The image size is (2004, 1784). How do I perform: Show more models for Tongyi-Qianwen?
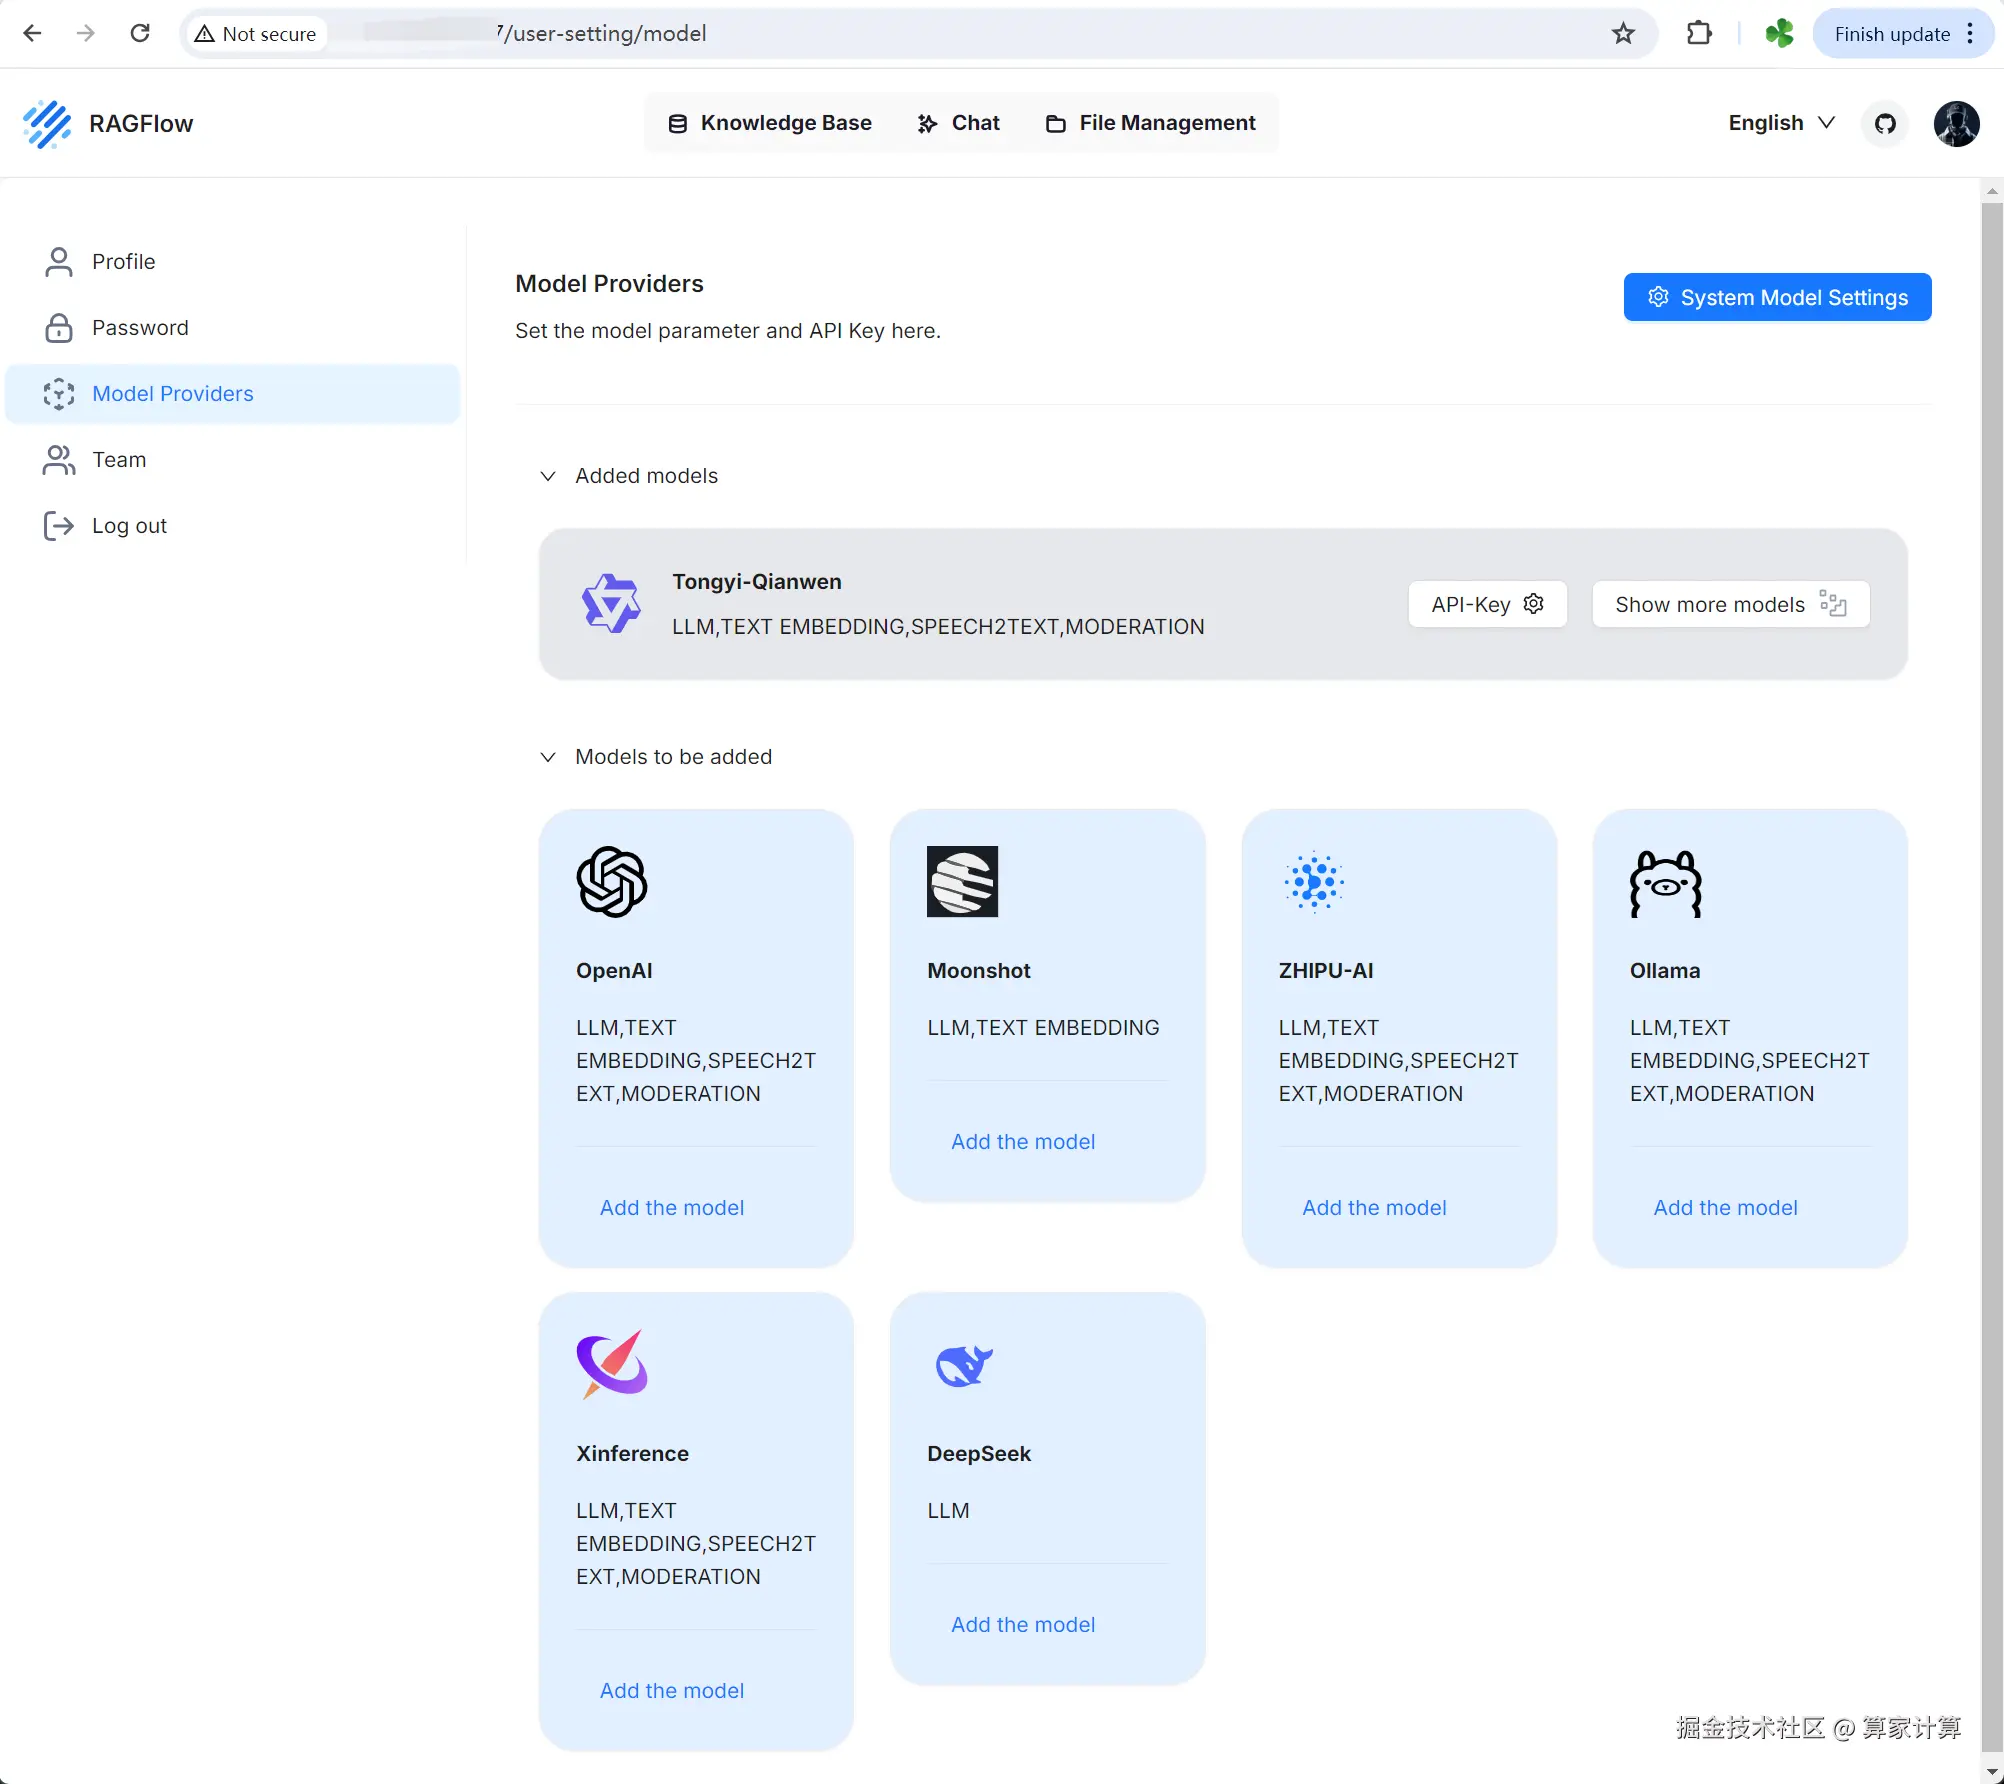pos(1730,604)
